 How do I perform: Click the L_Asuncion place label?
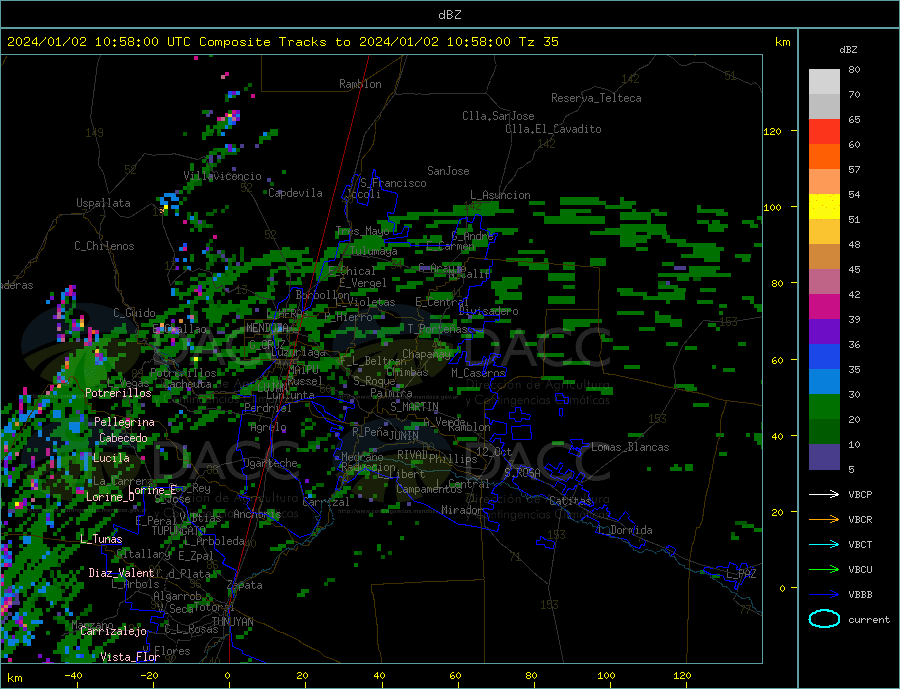click(x=501, y=195)
